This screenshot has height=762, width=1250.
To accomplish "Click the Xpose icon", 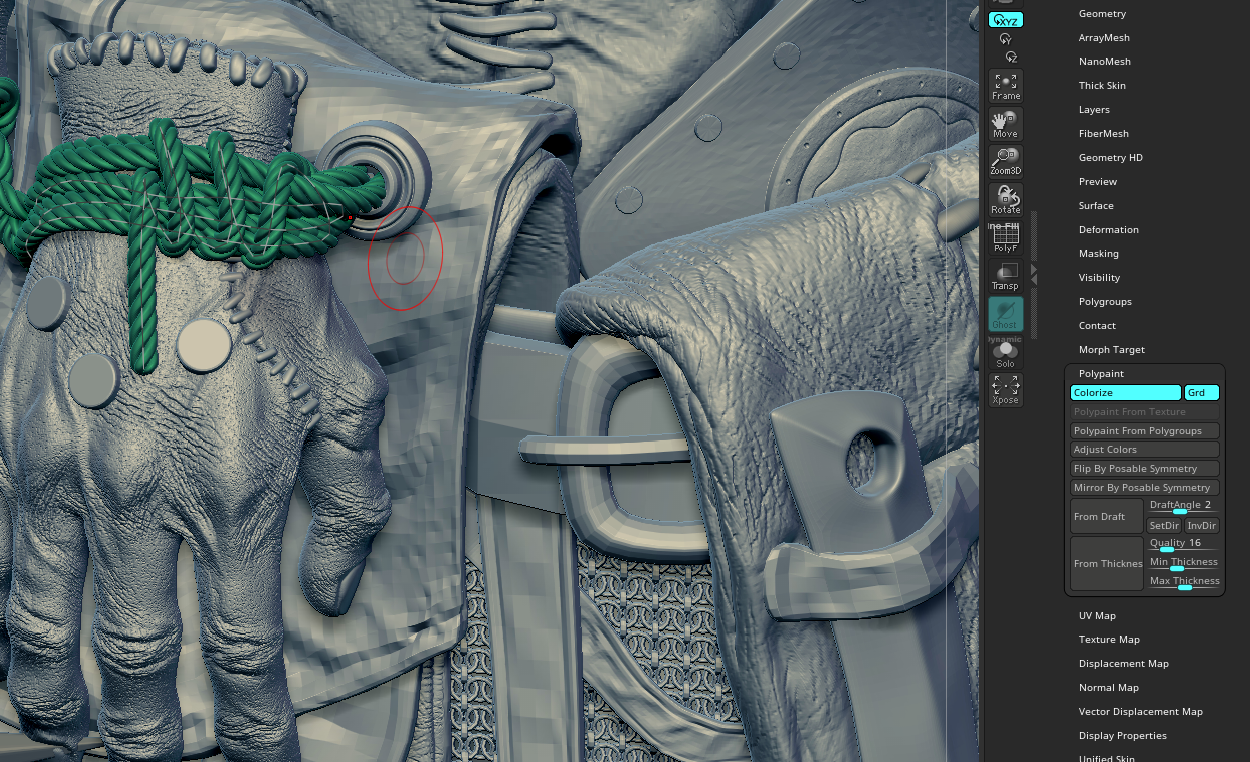I will (1006, 390).
